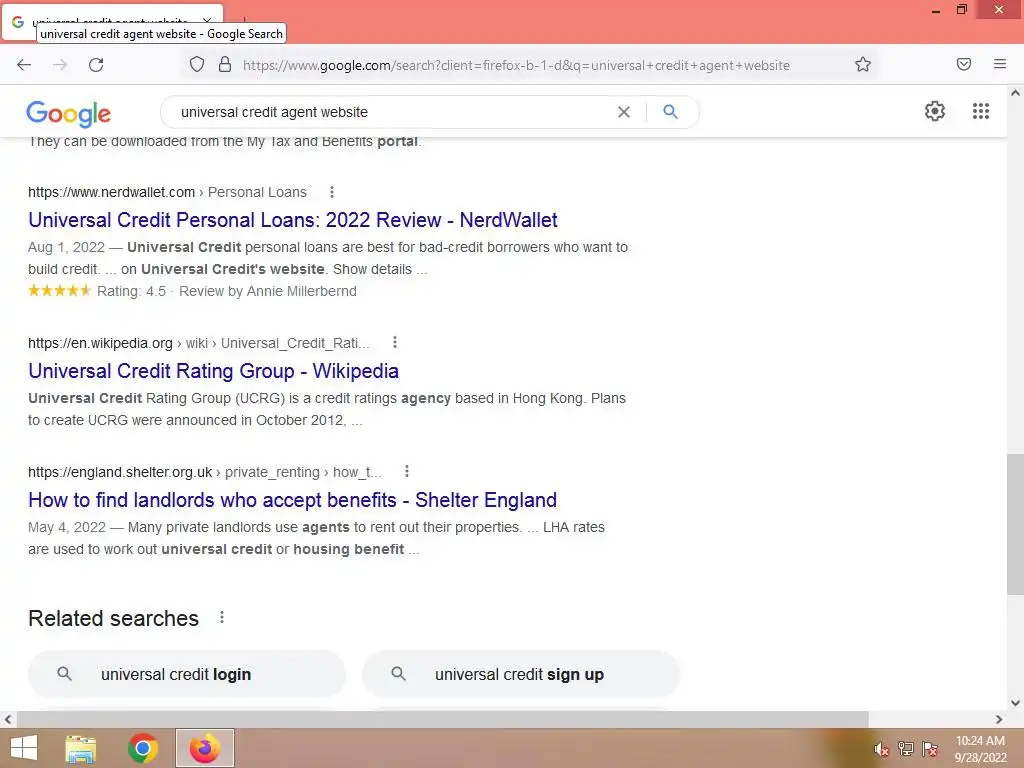Click the vertical scrollbar thumb
Viewport: 1024px width, 768px height.
coord(1015,524)
